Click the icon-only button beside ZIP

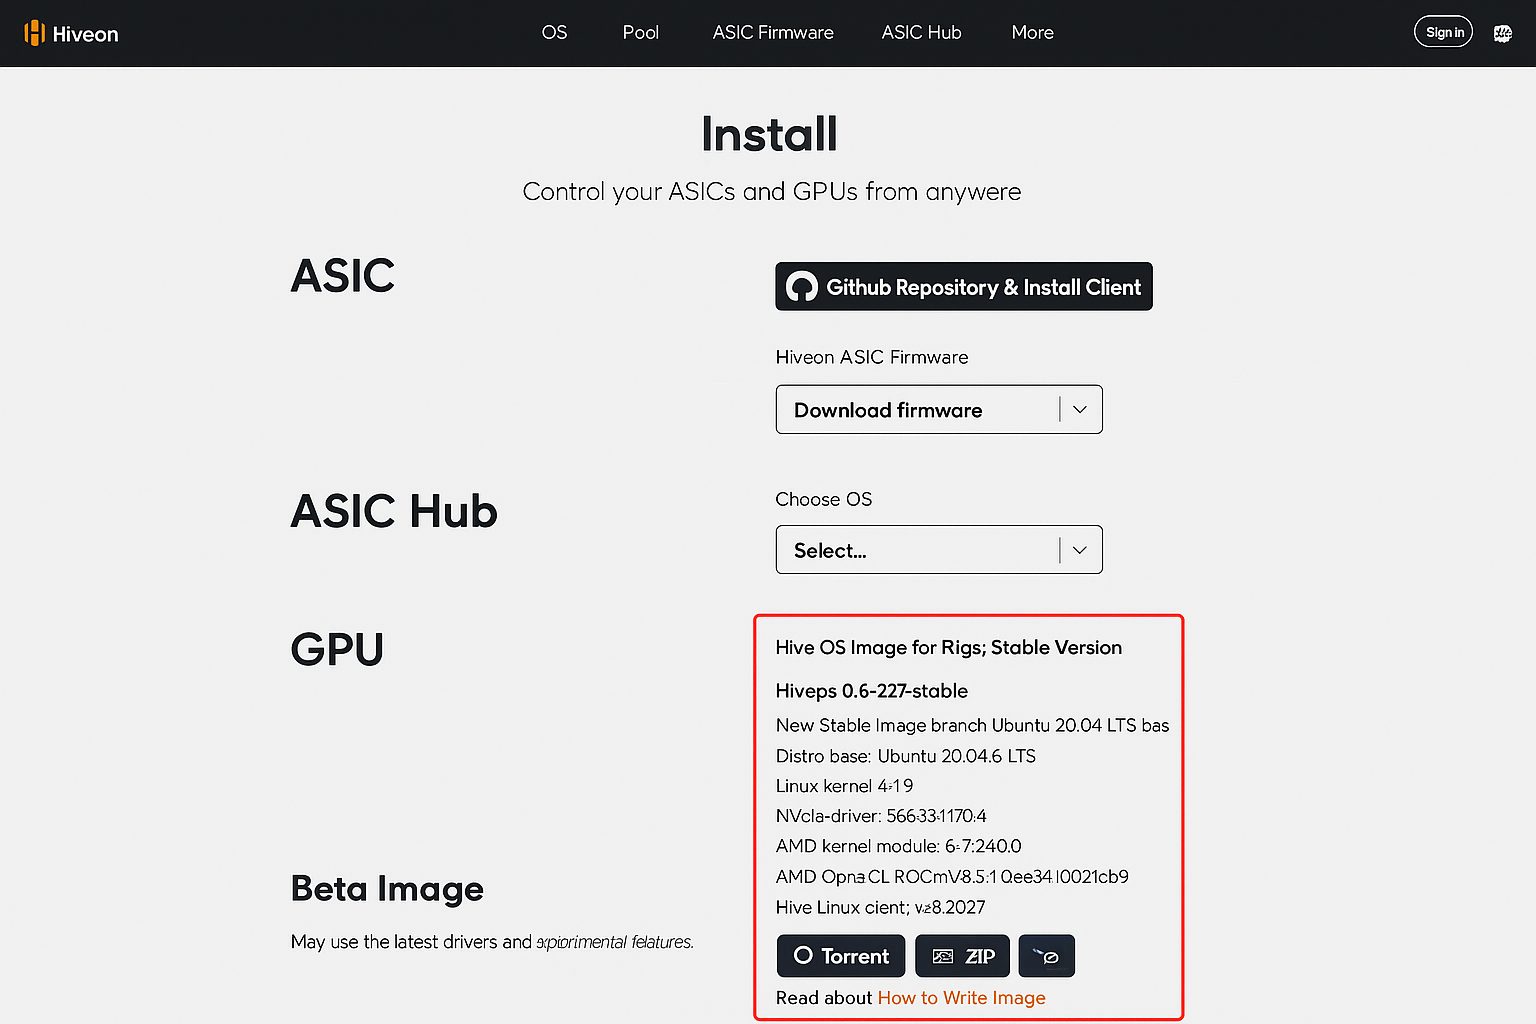tap(1046, 956)
